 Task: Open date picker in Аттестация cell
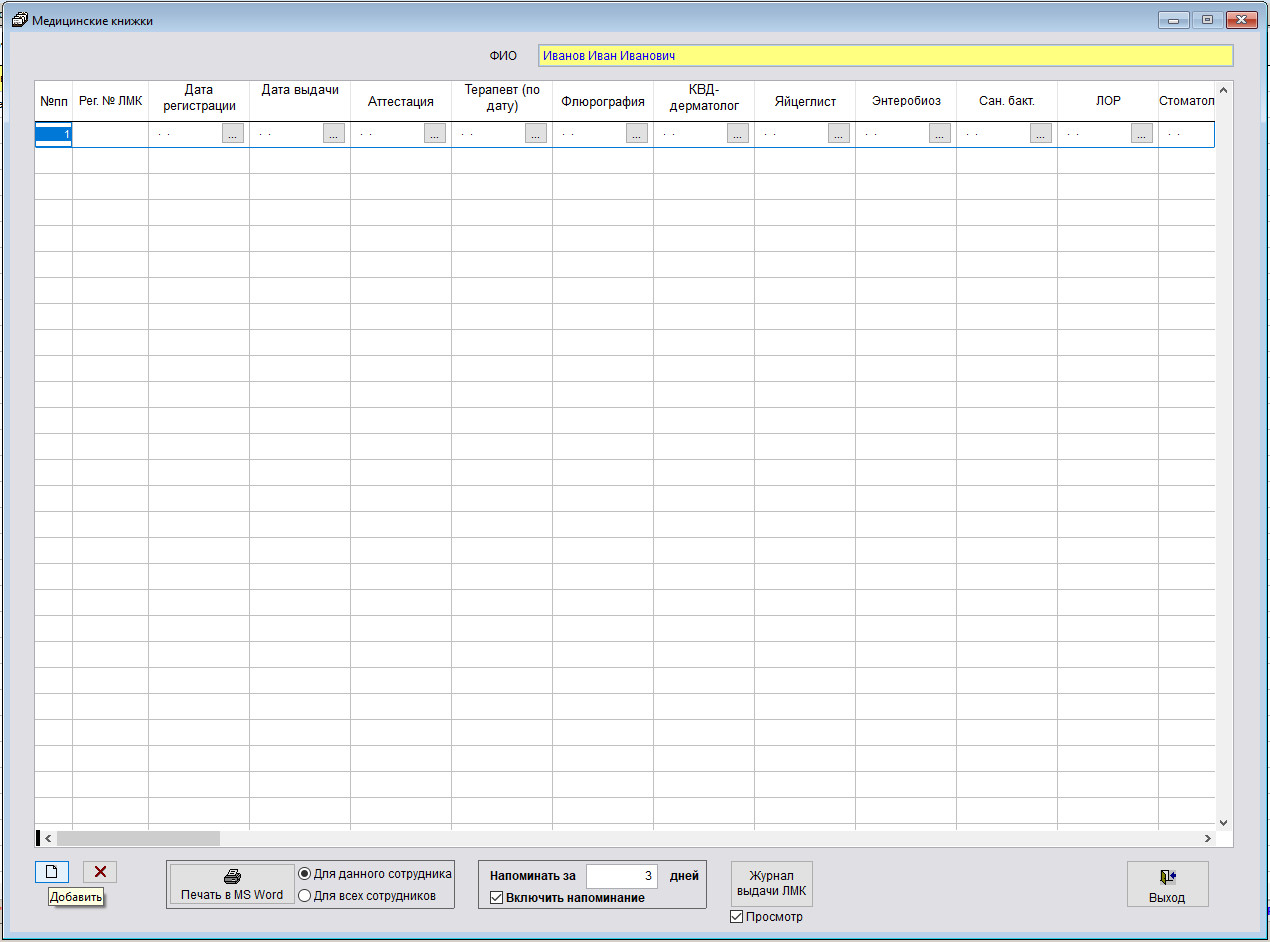click(435, 134)
